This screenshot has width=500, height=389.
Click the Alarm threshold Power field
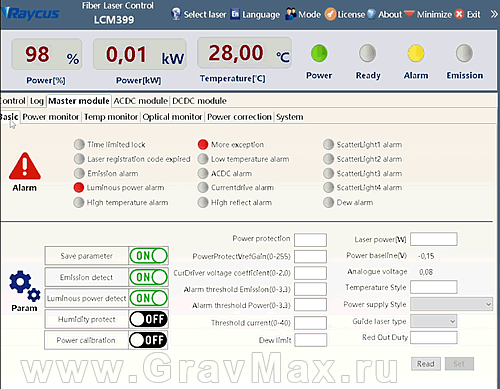[x=310, y=305]
